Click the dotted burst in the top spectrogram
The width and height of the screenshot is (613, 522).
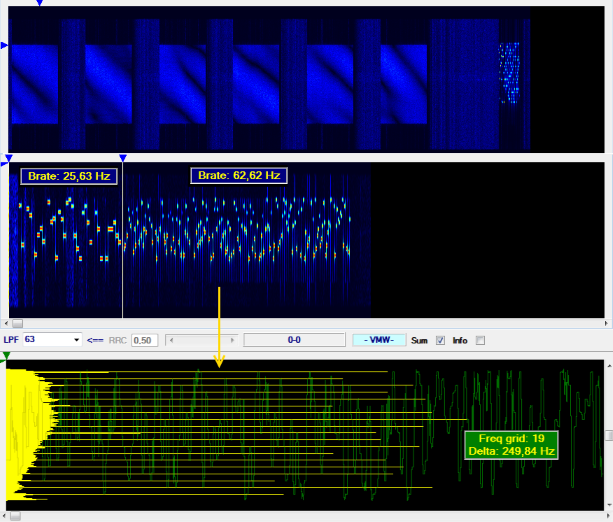509,73
